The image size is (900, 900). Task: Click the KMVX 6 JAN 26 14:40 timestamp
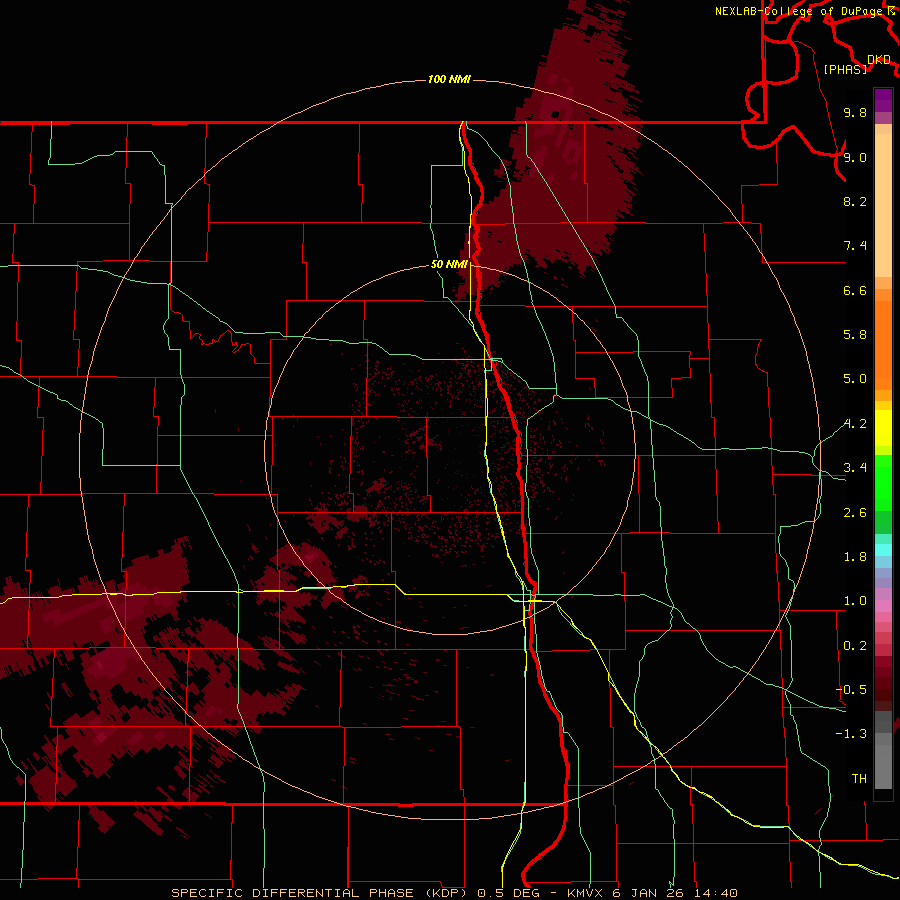point(651,893)
